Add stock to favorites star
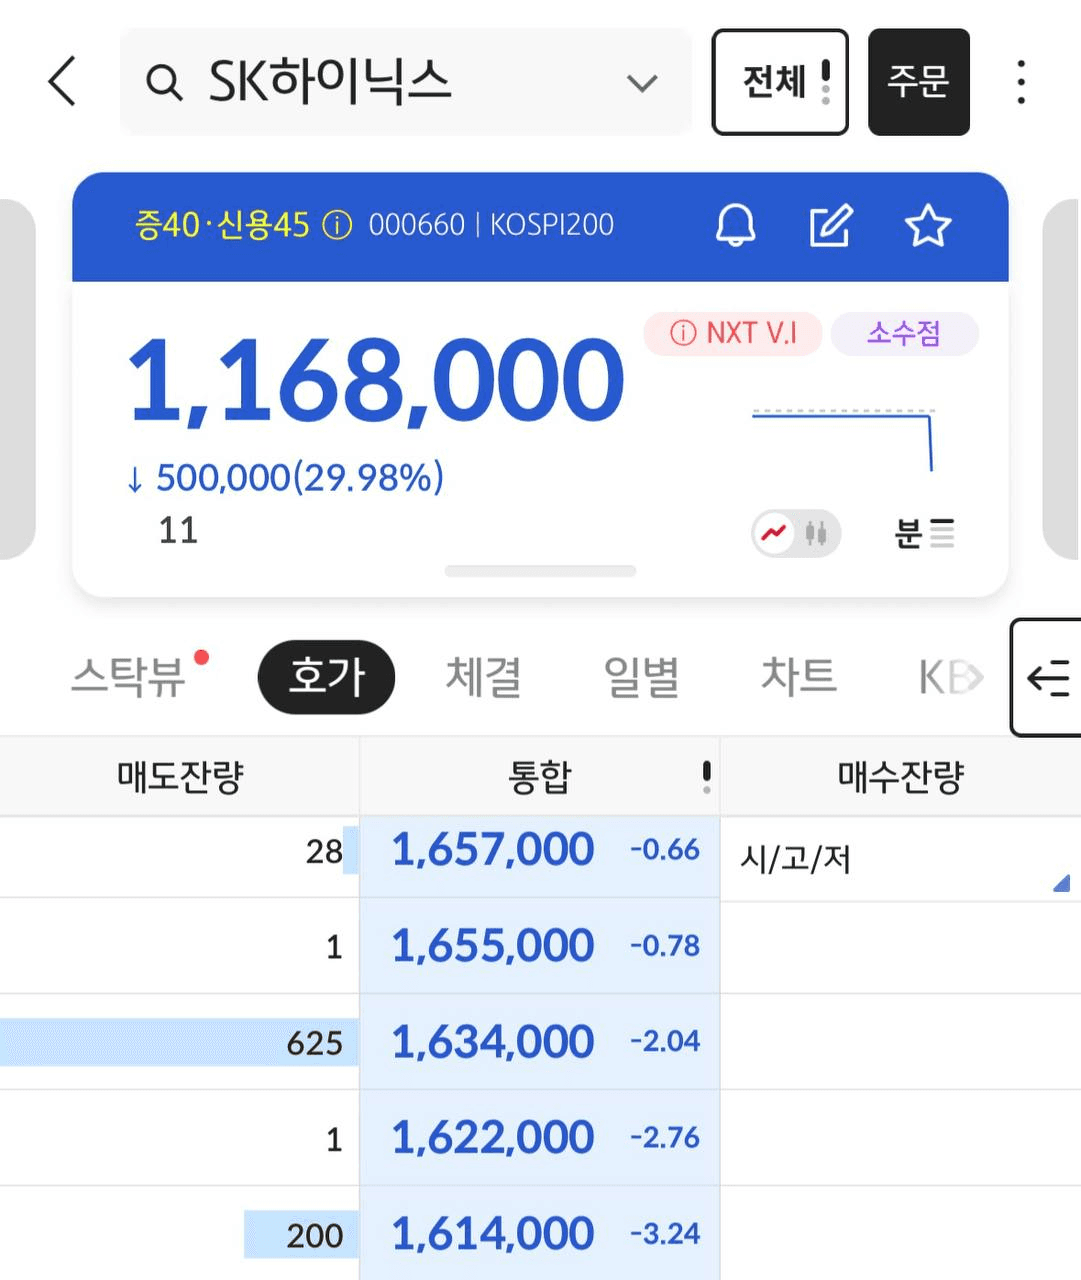The width and height of the screenshot is (1081, 1280). pos(928,225)
